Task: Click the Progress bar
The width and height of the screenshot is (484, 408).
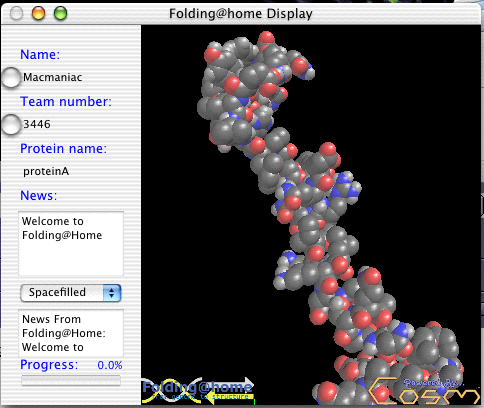Action: (x=71, y=380)
